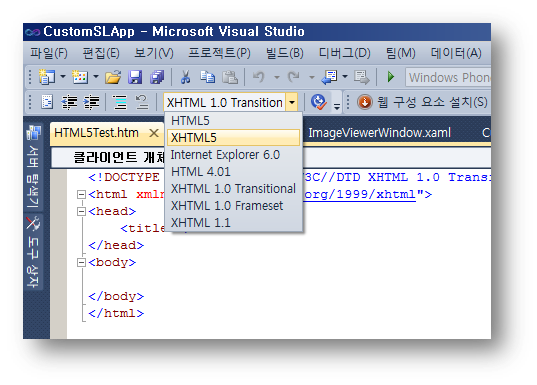
Task: Select XHTML 1.0 Transitional option
Action: pos(234,189)
